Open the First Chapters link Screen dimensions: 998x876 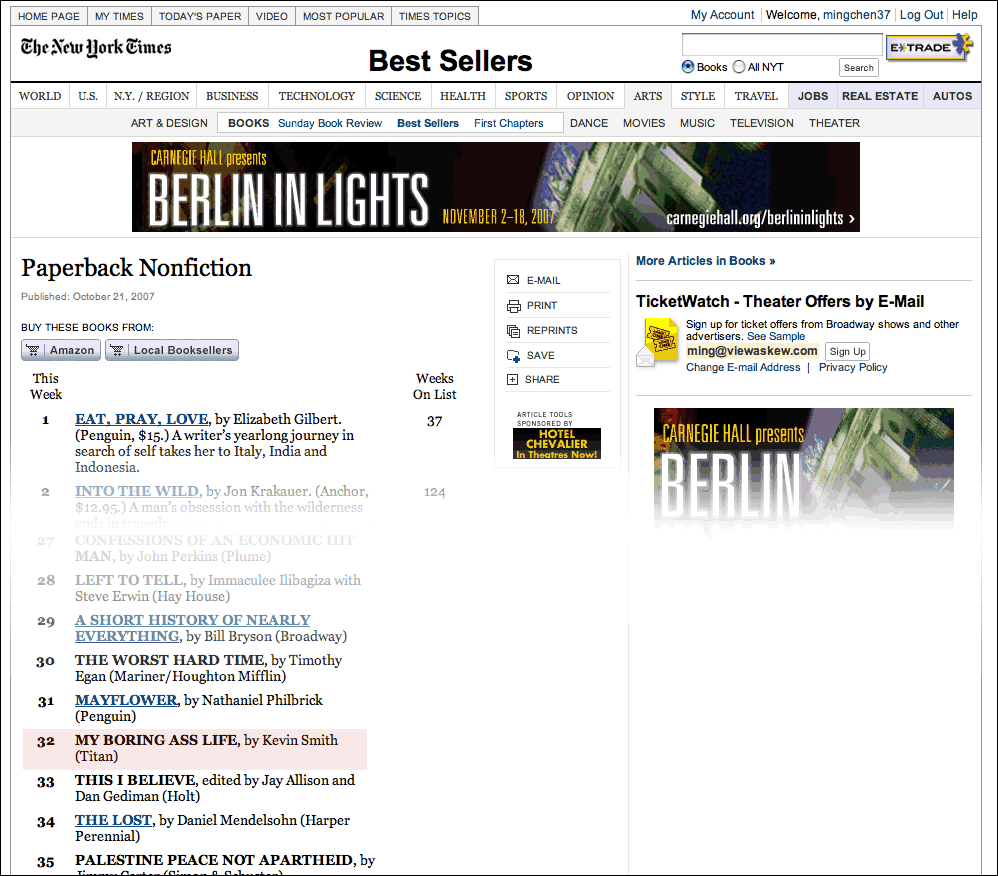tap(509, 124)
